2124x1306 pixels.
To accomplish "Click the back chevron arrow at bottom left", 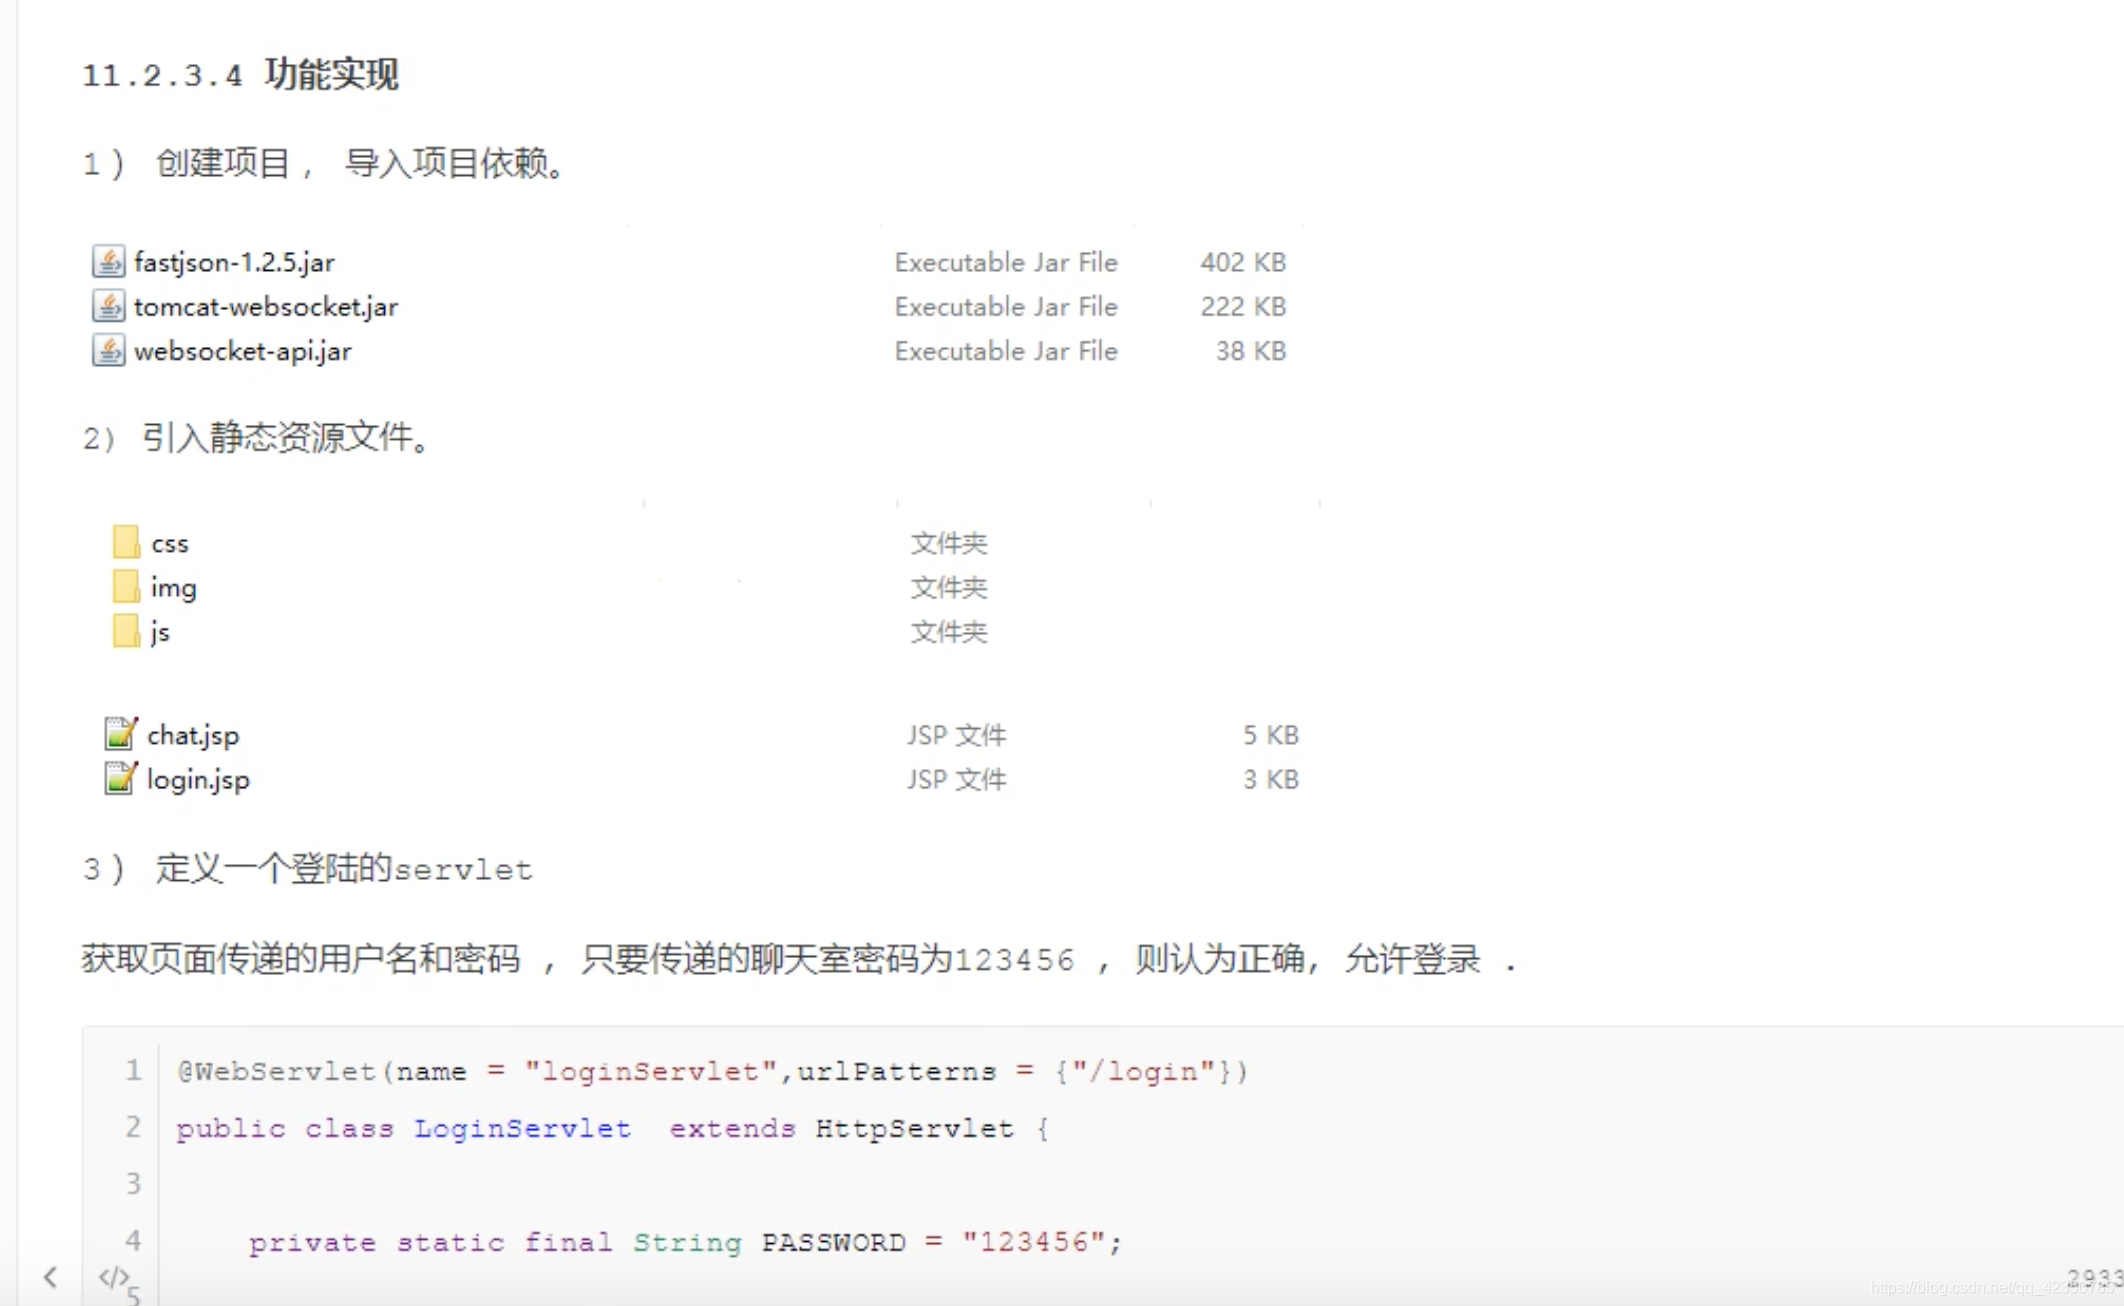I will click(x=50, y=1277).
